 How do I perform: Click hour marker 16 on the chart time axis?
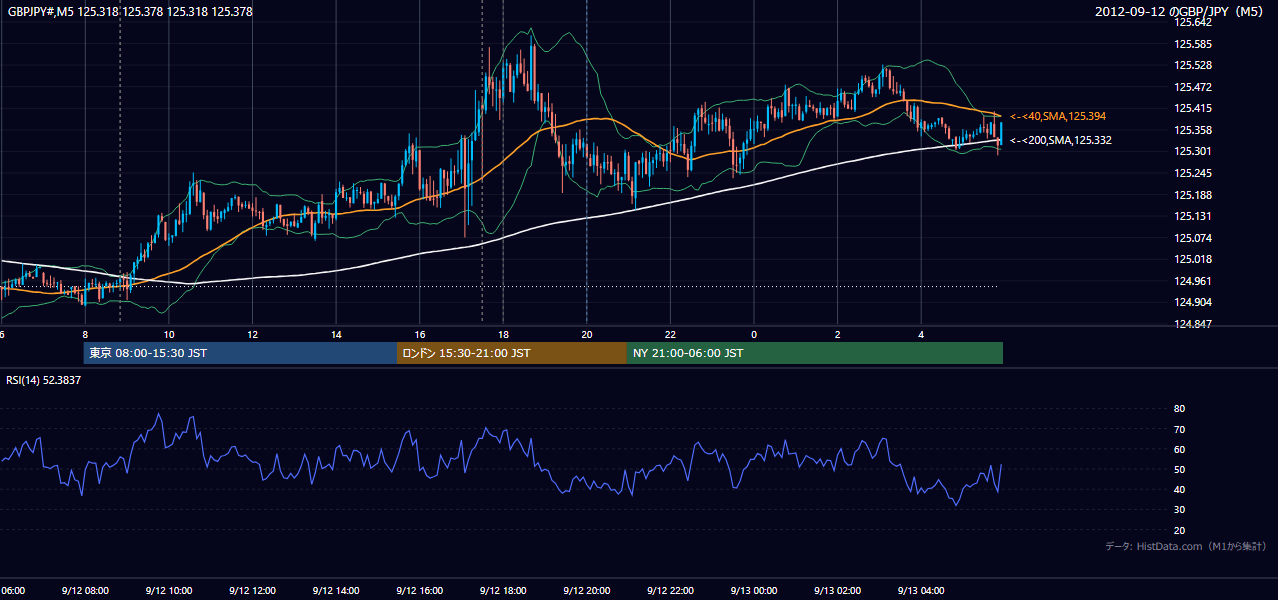[420, 334]
